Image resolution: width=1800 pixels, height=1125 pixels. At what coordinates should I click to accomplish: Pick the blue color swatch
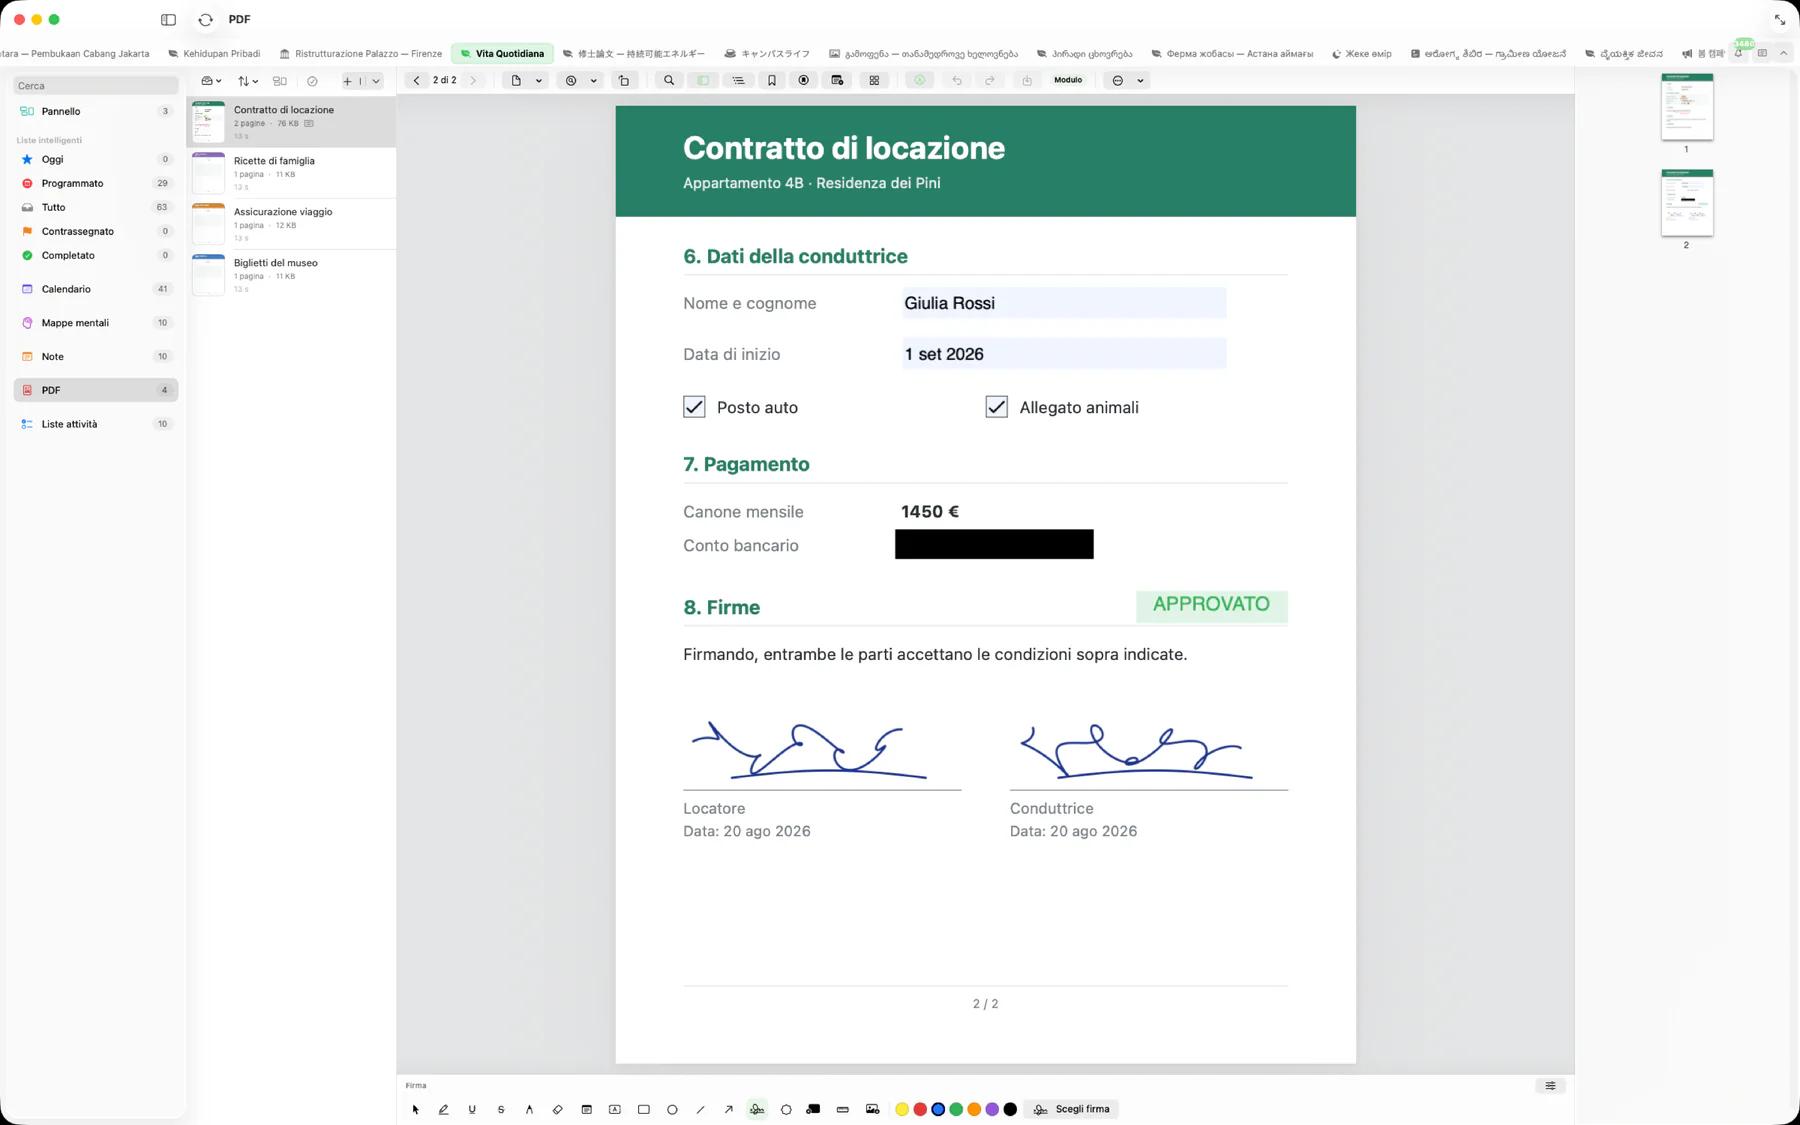[938, 1109]
